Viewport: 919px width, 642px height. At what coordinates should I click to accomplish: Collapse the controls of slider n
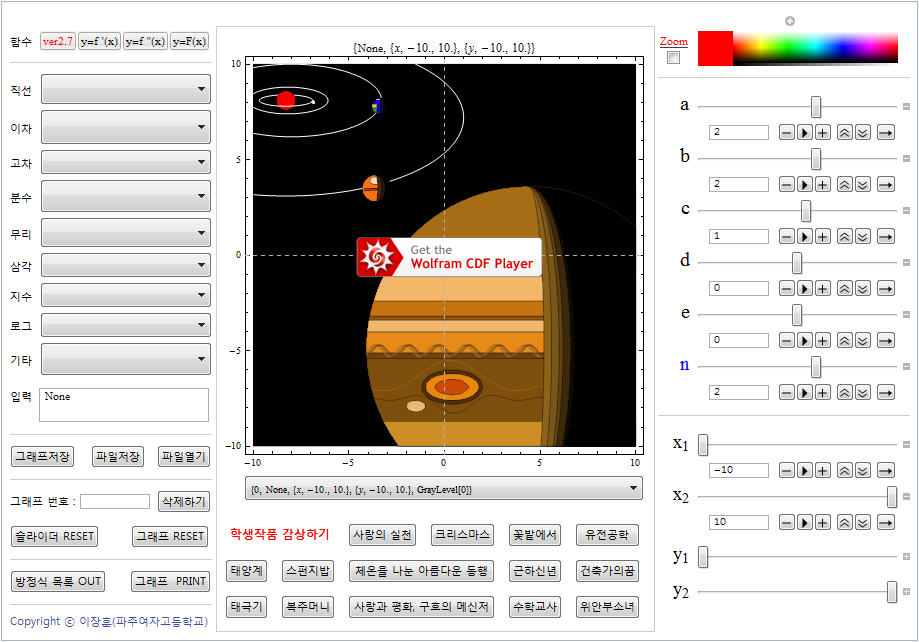click(x=906, y=366)
